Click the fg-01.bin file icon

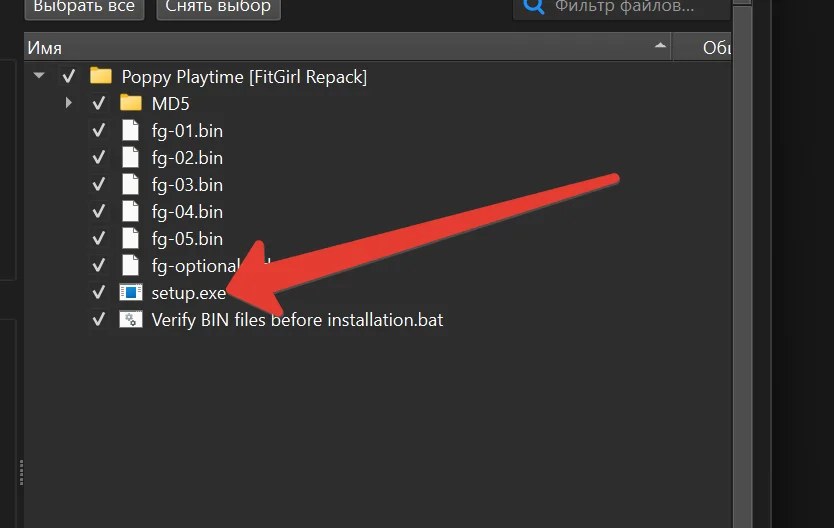pyautogui.click(x=130, y=130)
